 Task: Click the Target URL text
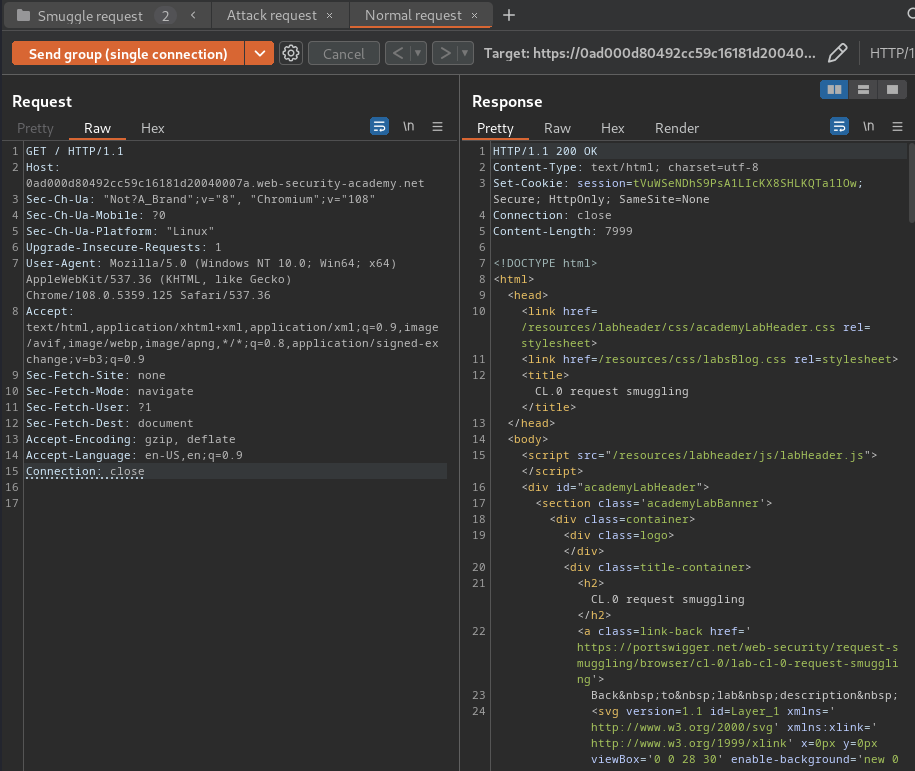coord(649,53)
